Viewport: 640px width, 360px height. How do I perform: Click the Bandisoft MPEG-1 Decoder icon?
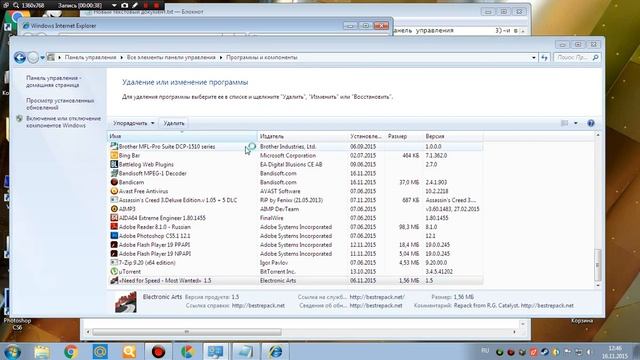pyautogui.click(x=114, y=173)
